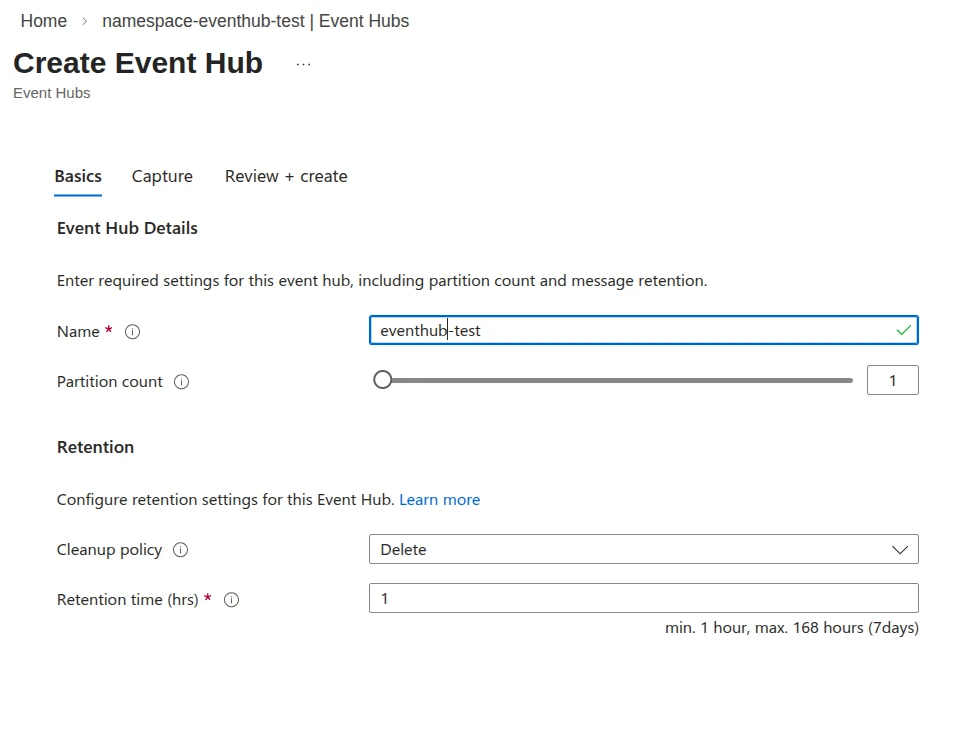Click the middle of the Partition count track

(615, 380)
